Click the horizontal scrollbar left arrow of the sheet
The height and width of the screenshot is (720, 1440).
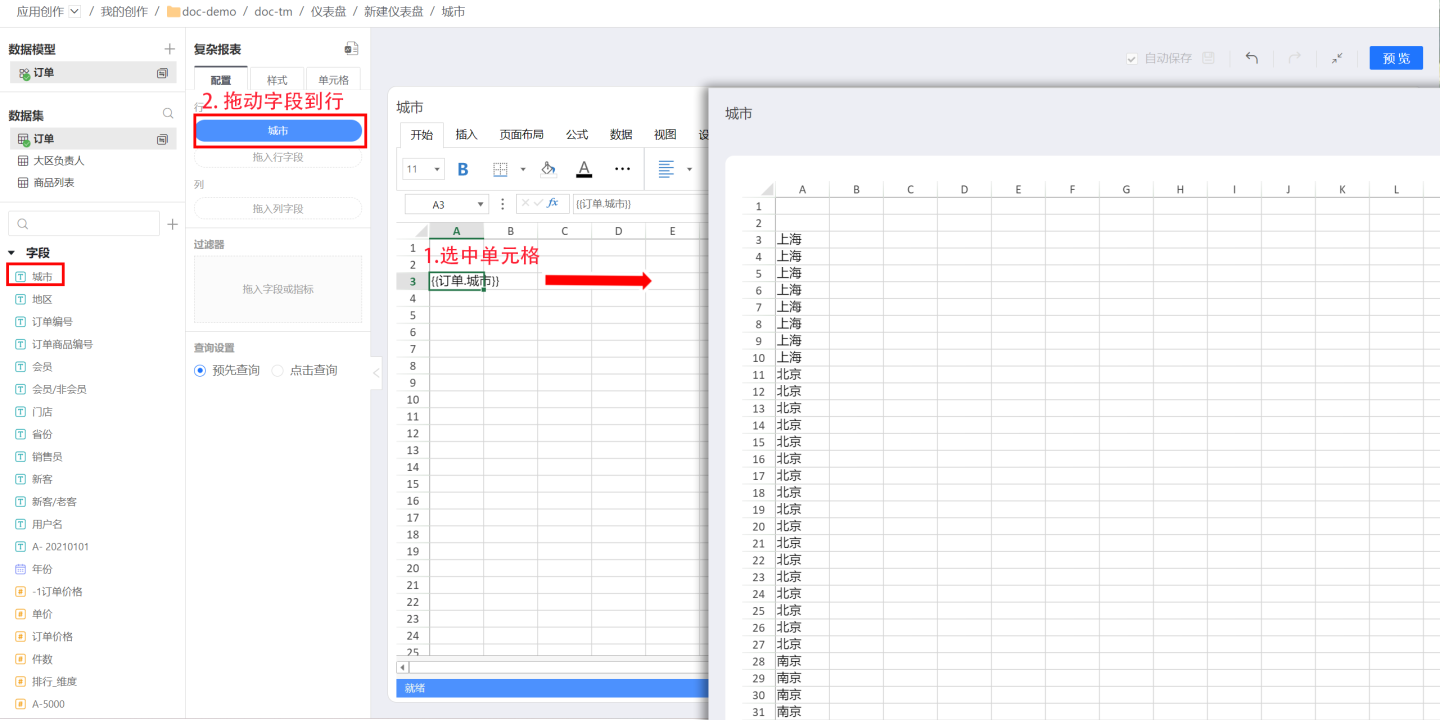tap(403, 667)
